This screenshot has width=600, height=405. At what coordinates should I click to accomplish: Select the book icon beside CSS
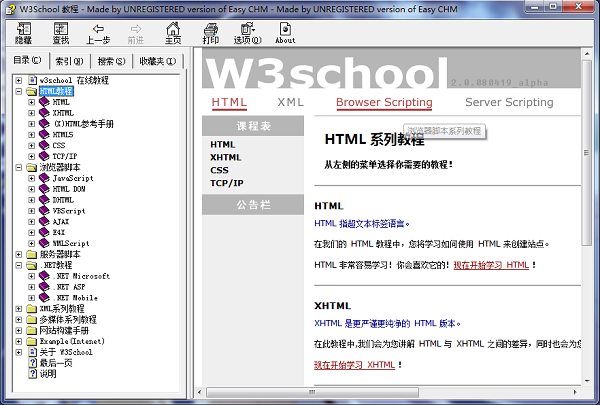(44, 145)
